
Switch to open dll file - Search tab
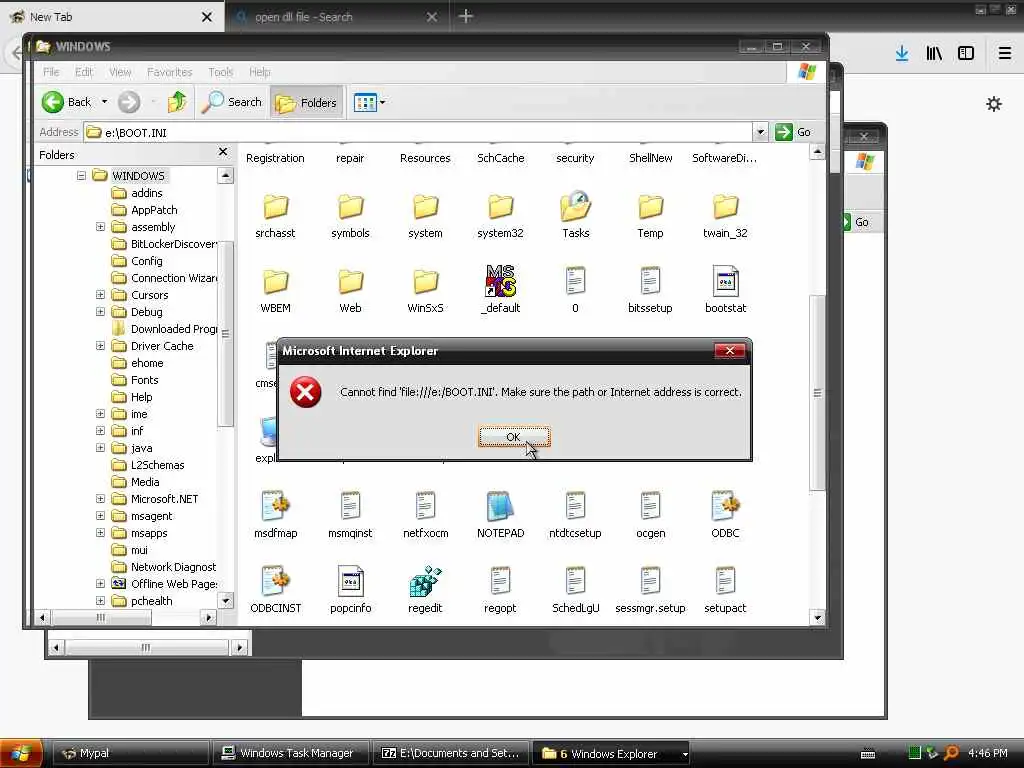(x=303, y=17)
